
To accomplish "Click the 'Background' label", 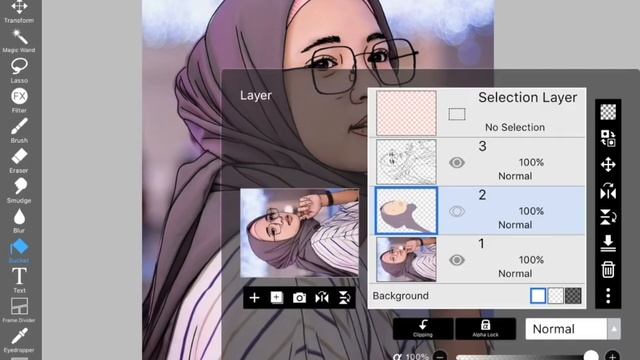I will 400,296.
